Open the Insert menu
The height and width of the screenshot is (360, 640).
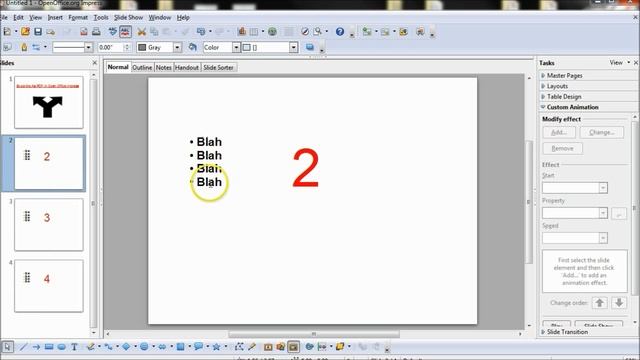tap(55, 18)
